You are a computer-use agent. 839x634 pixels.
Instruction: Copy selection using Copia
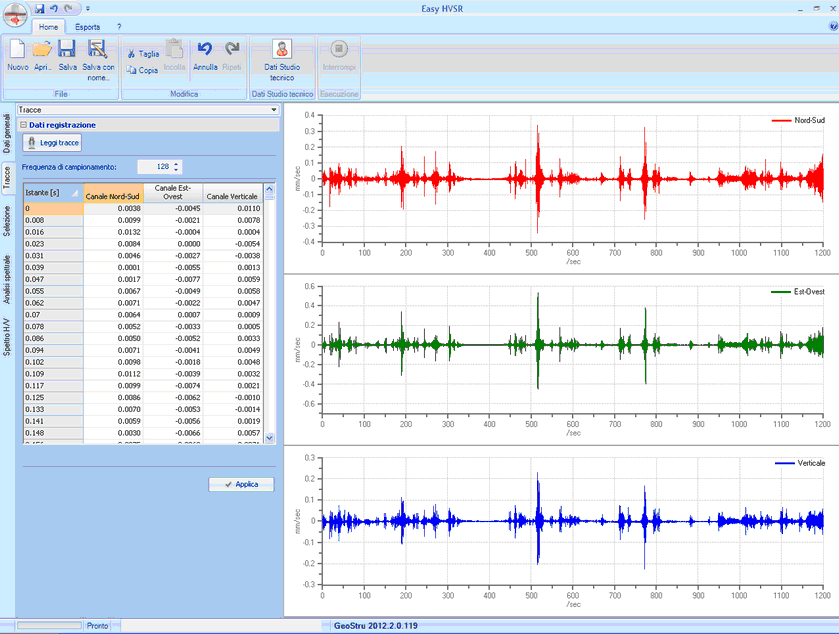coord(142,70)
